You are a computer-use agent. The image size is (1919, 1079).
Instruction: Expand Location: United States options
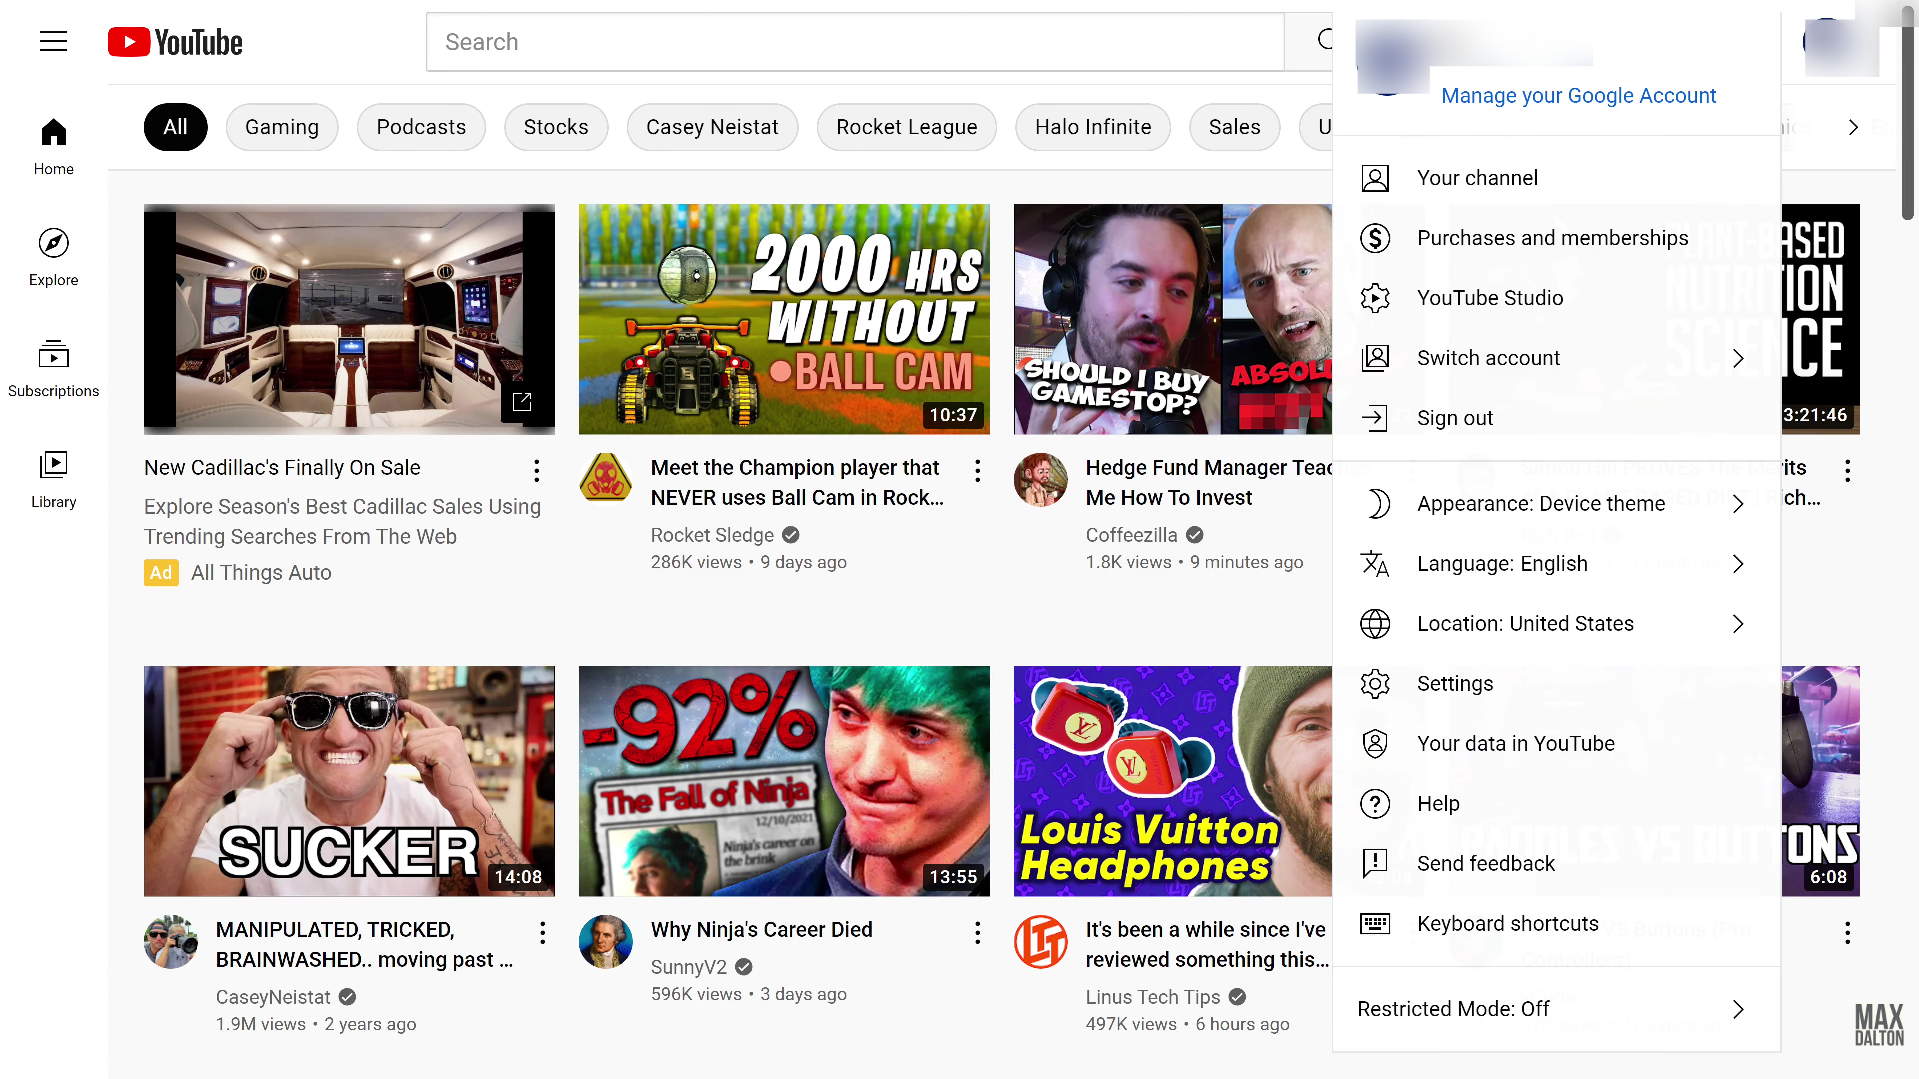point(1556,624)
